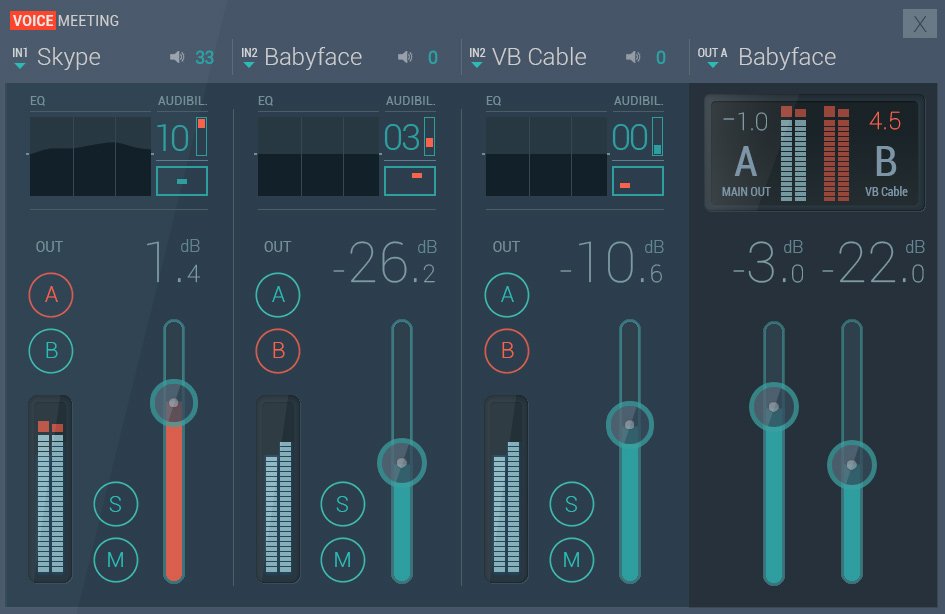Click the speaker icon next to Skype

point(180,57)
